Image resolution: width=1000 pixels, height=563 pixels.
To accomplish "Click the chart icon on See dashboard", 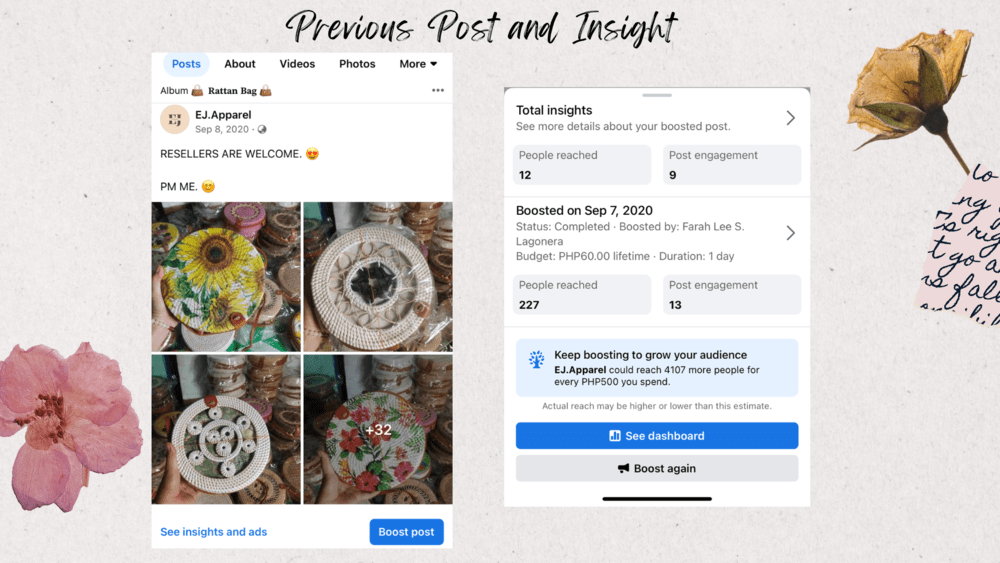I will (615, 436).
